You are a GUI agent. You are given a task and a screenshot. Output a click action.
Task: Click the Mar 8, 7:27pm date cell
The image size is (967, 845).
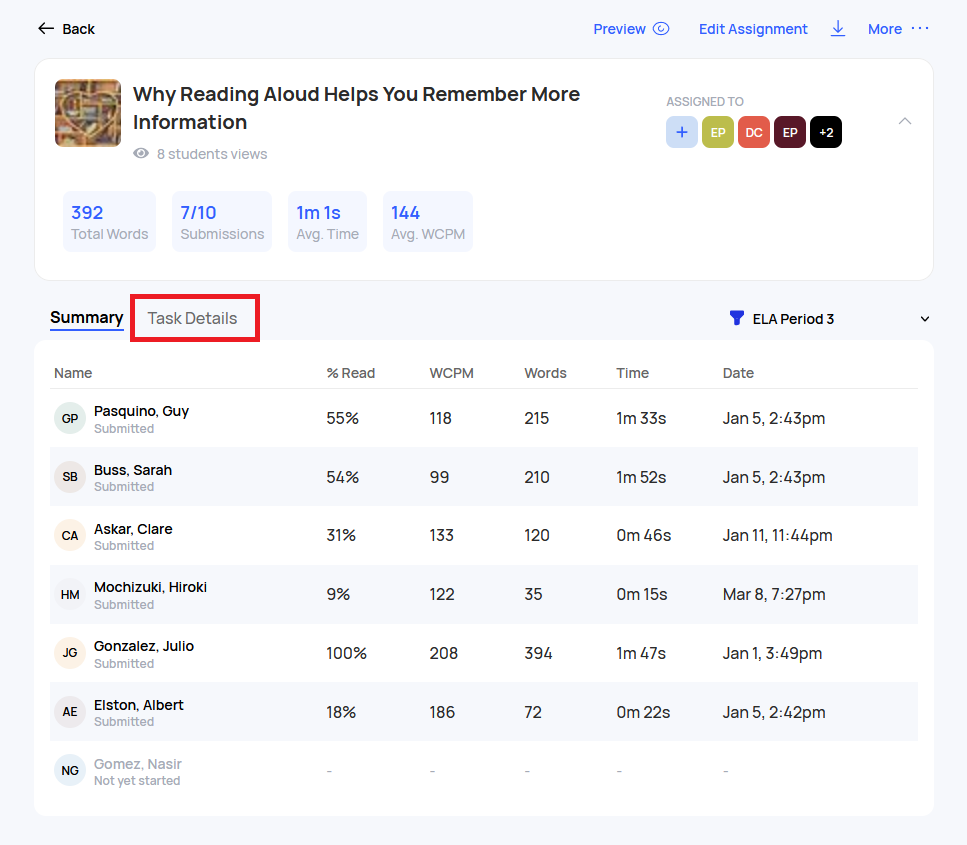(773, 595)
